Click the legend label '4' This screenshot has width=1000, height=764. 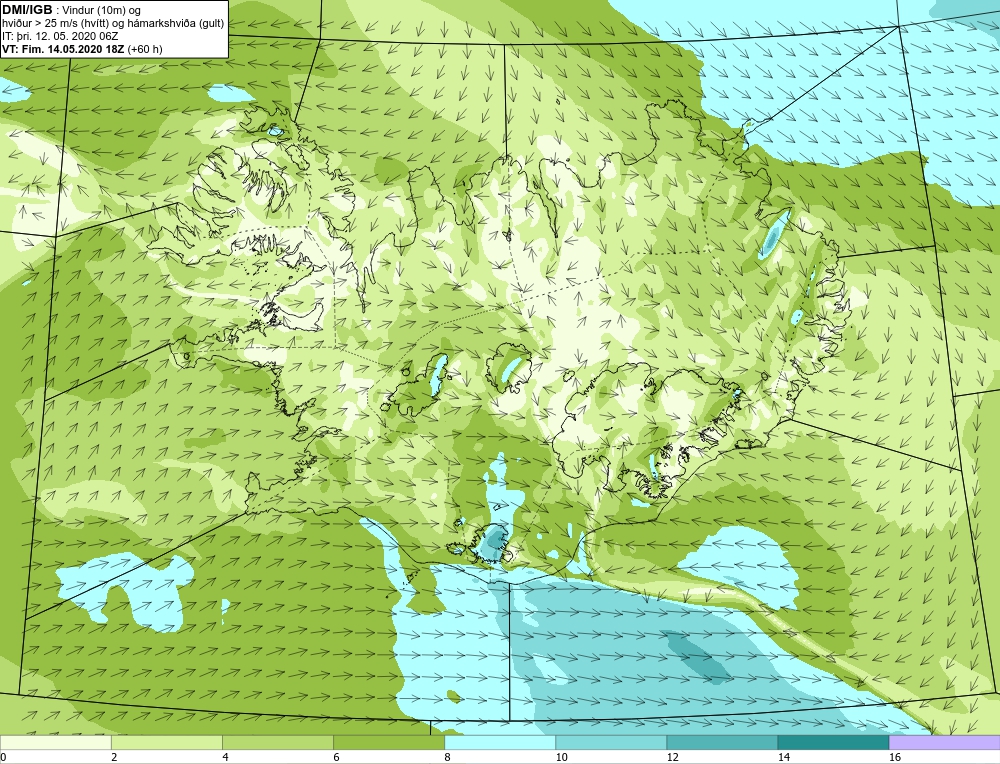pyautogui.click(x=225, y=757)
